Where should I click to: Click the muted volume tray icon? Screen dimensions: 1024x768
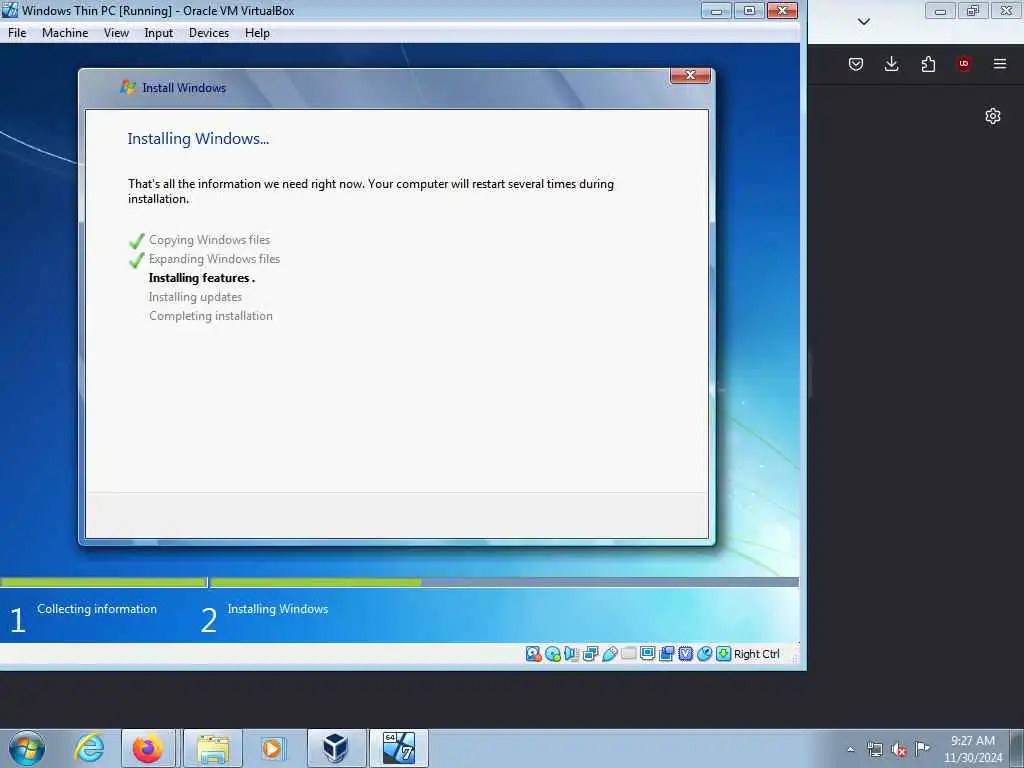[899, 750]
